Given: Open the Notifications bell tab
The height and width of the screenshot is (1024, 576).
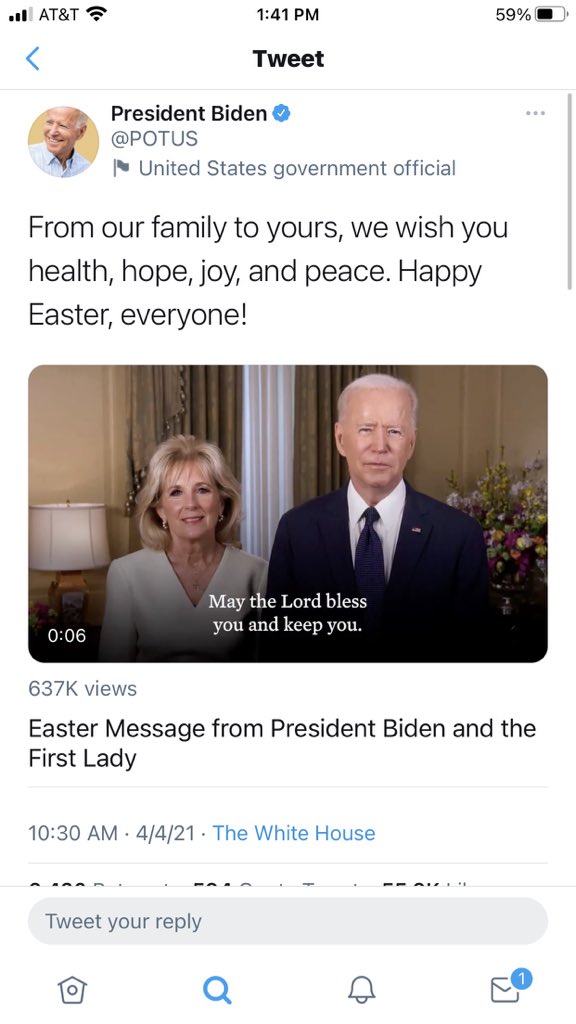Looking at the screenshot, I should [361, 990].
